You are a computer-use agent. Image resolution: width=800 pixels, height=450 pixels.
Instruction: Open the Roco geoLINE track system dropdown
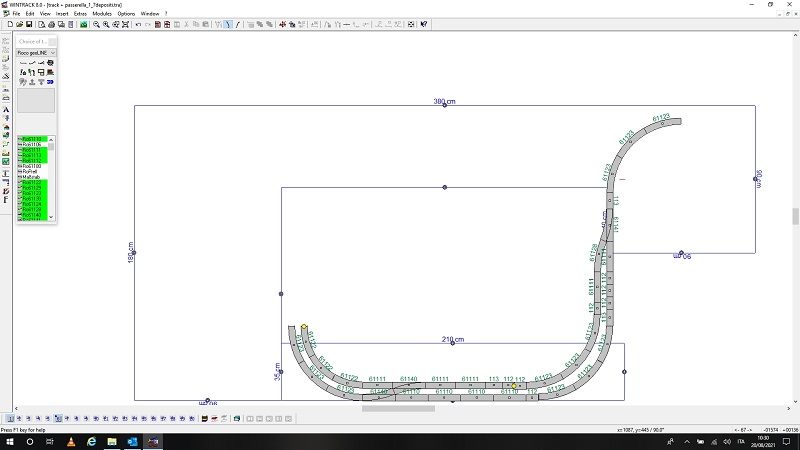(36, 52)
